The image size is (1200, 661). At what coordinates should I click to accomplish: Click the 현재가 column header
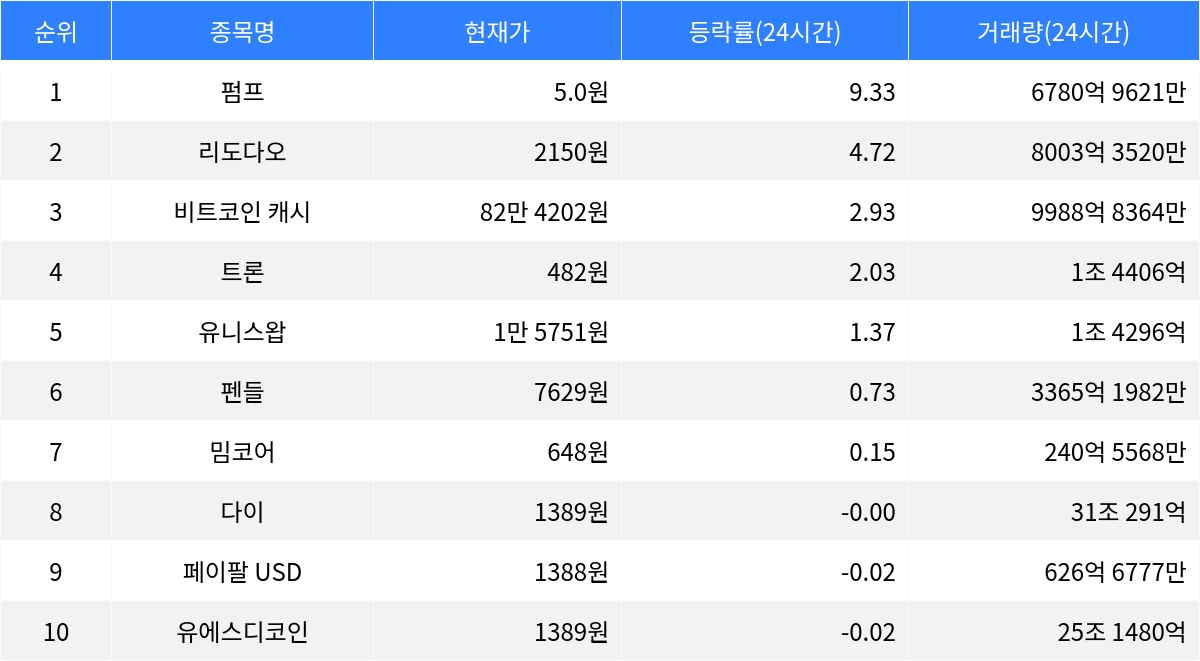click(497, 31)
